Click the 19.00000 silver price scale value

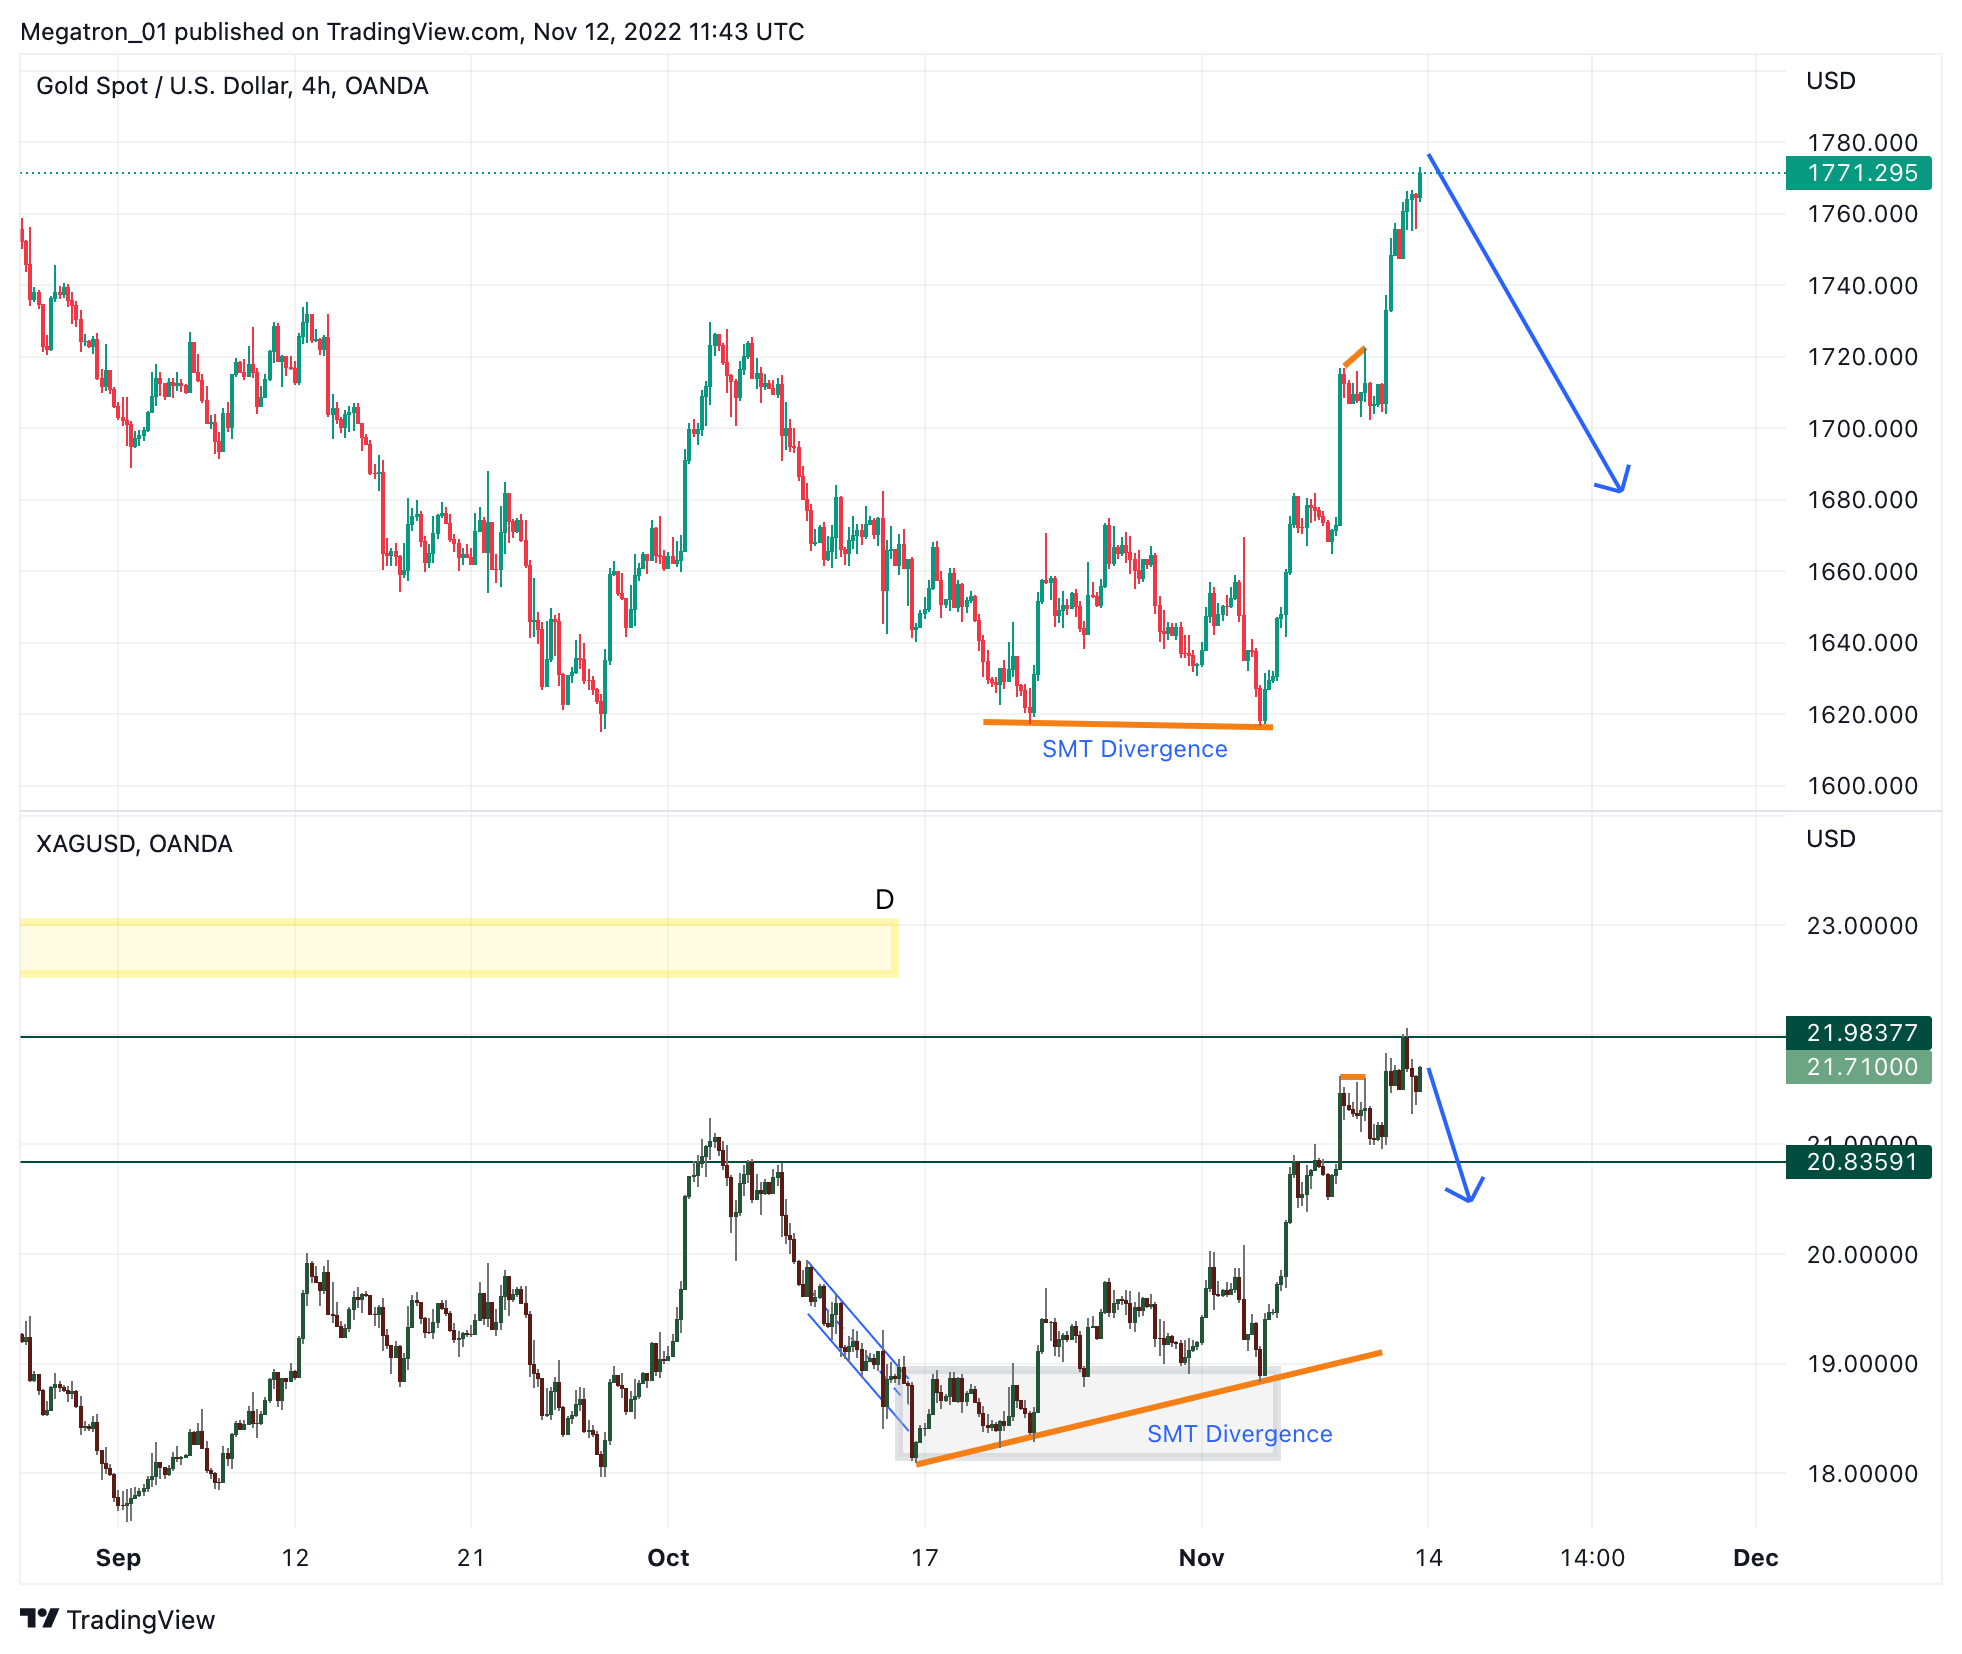click(1862, 1364)
